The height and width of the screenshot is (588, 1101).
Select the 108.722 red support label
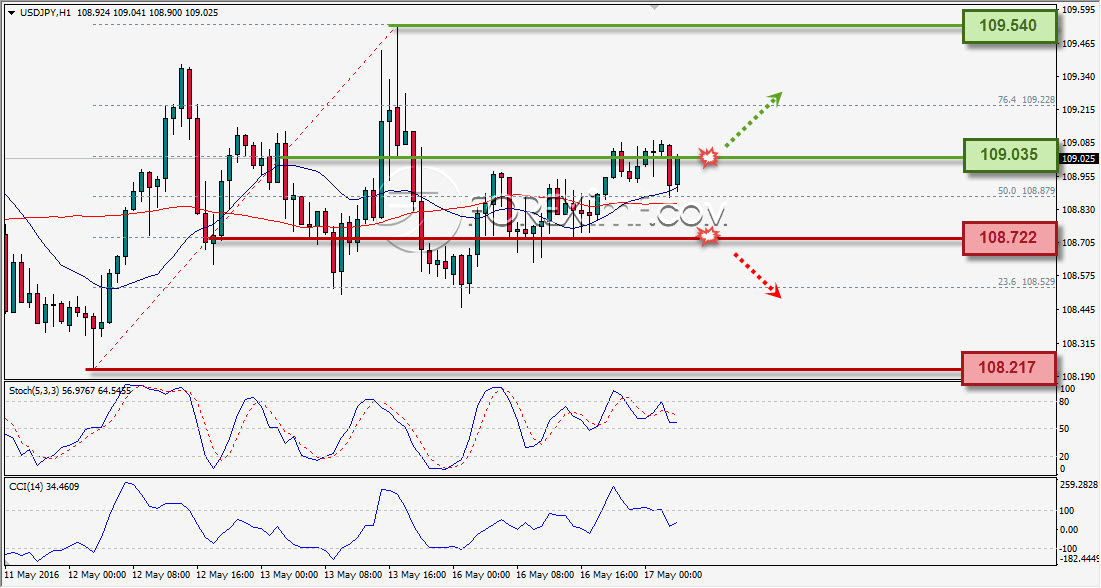pyautogui.click(x=1009, y=237)
